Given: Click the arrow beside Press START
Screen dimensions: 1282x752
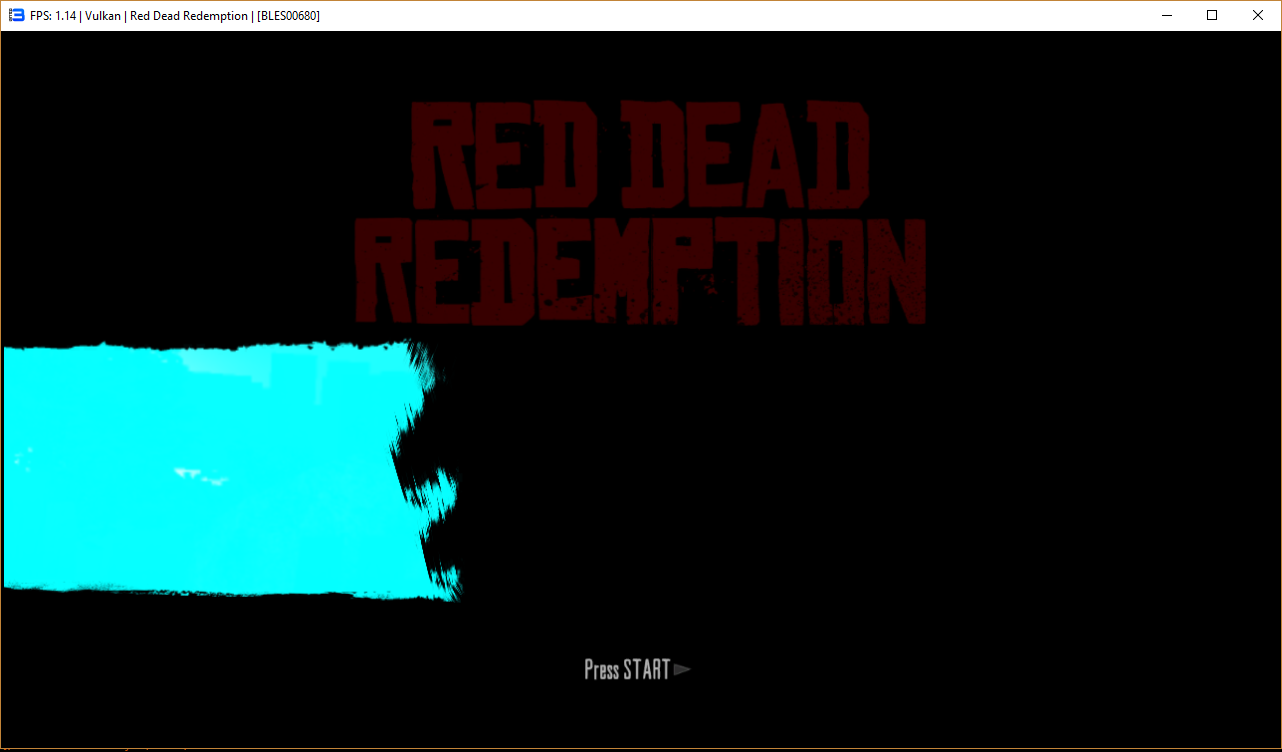Looking at the screenshot, I should point(682,669).
